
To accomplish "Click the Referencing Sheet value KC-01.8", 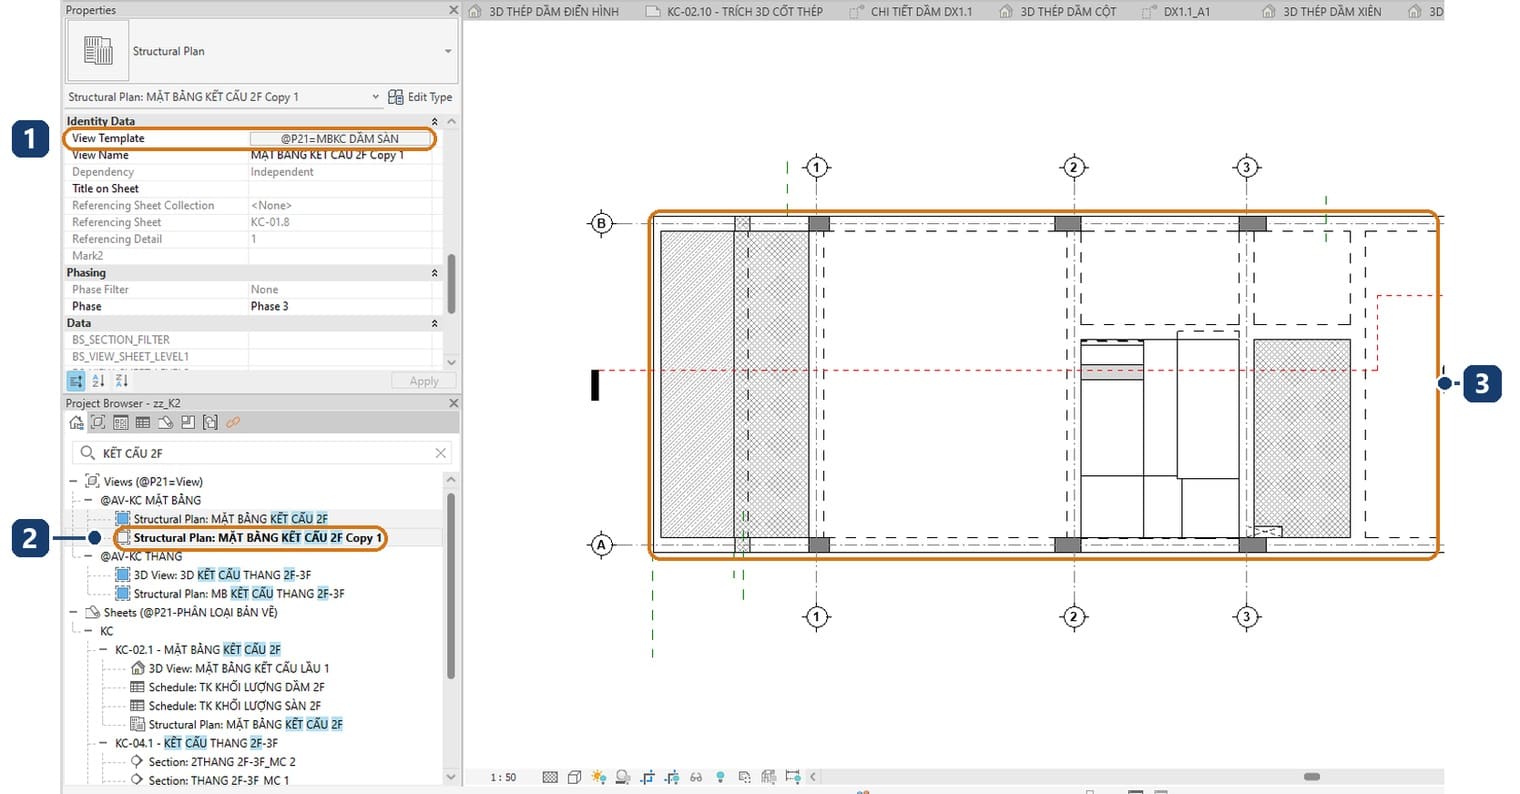I will [x=340, y=222].
